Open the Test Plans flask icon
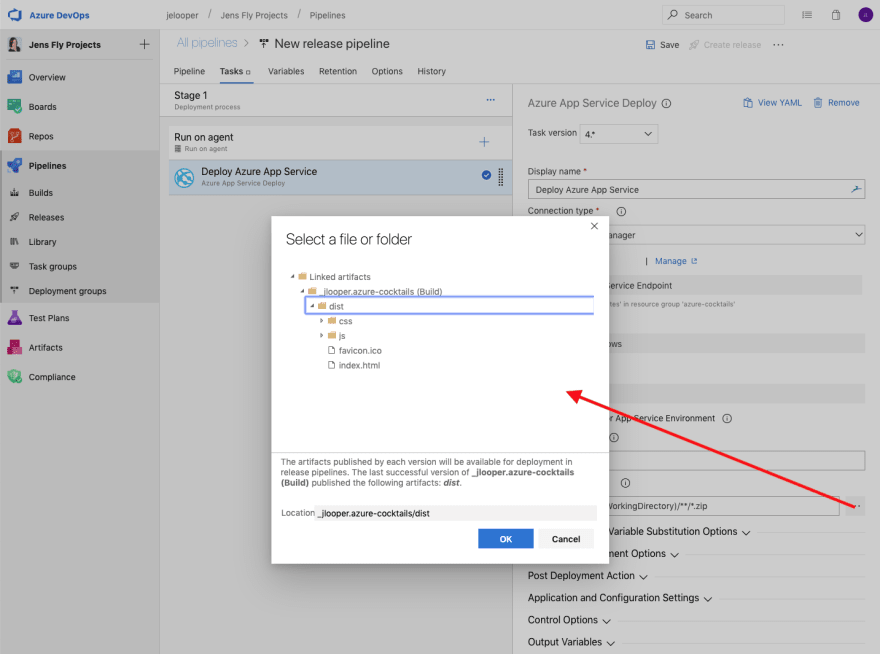Screen dimensions: 880x654 click(x=15, y=318)
